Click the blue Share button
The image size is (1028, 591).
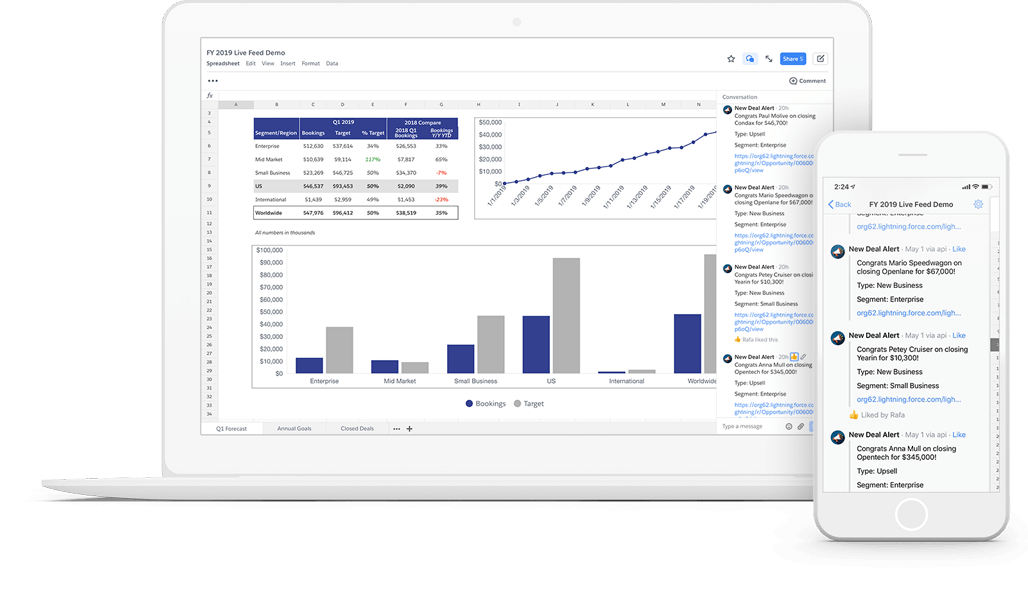(x=793, y=59)
